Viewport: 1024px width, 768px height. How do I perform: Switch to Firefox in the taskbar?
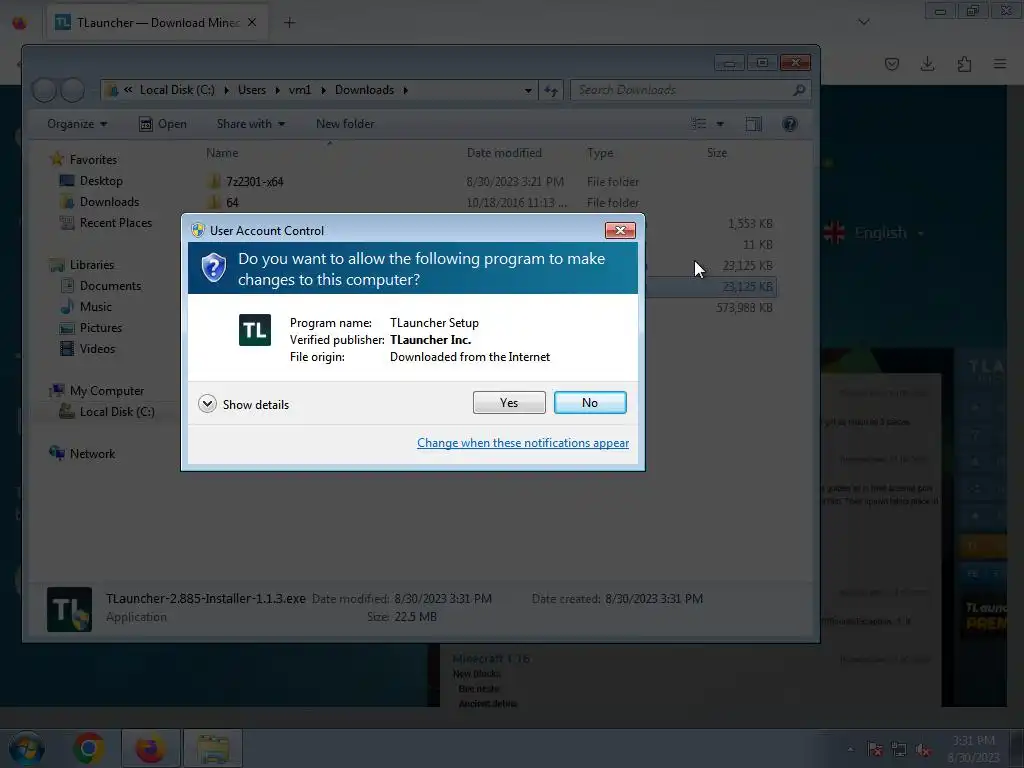point(150,748)
